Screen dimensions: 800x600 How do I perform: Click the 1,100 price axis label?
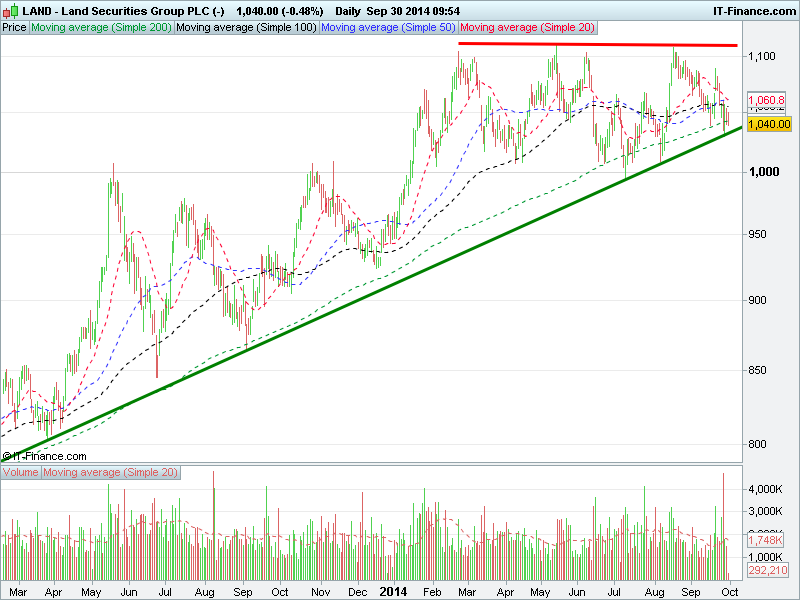tap(762, 56)
